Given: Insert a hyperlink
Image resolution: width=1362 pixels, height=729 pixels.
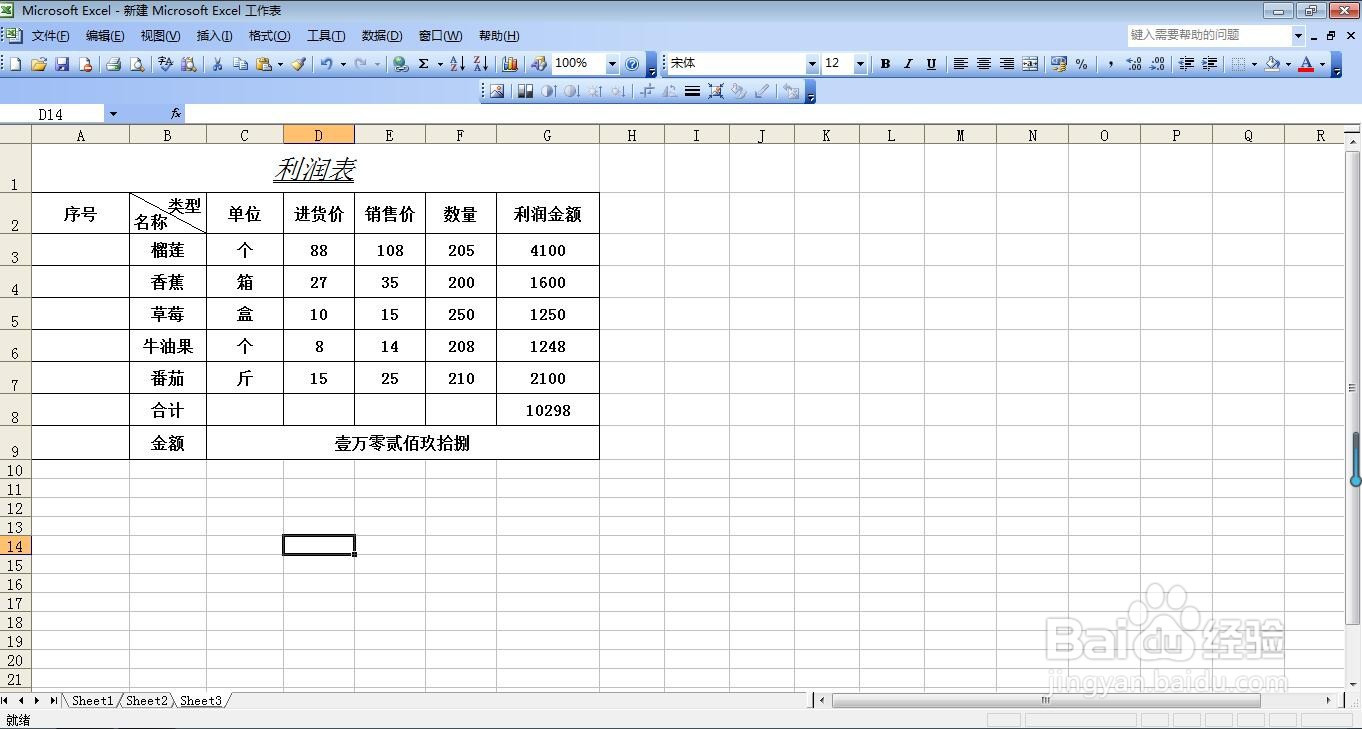Looking at the screenshot, I should 402,63.
